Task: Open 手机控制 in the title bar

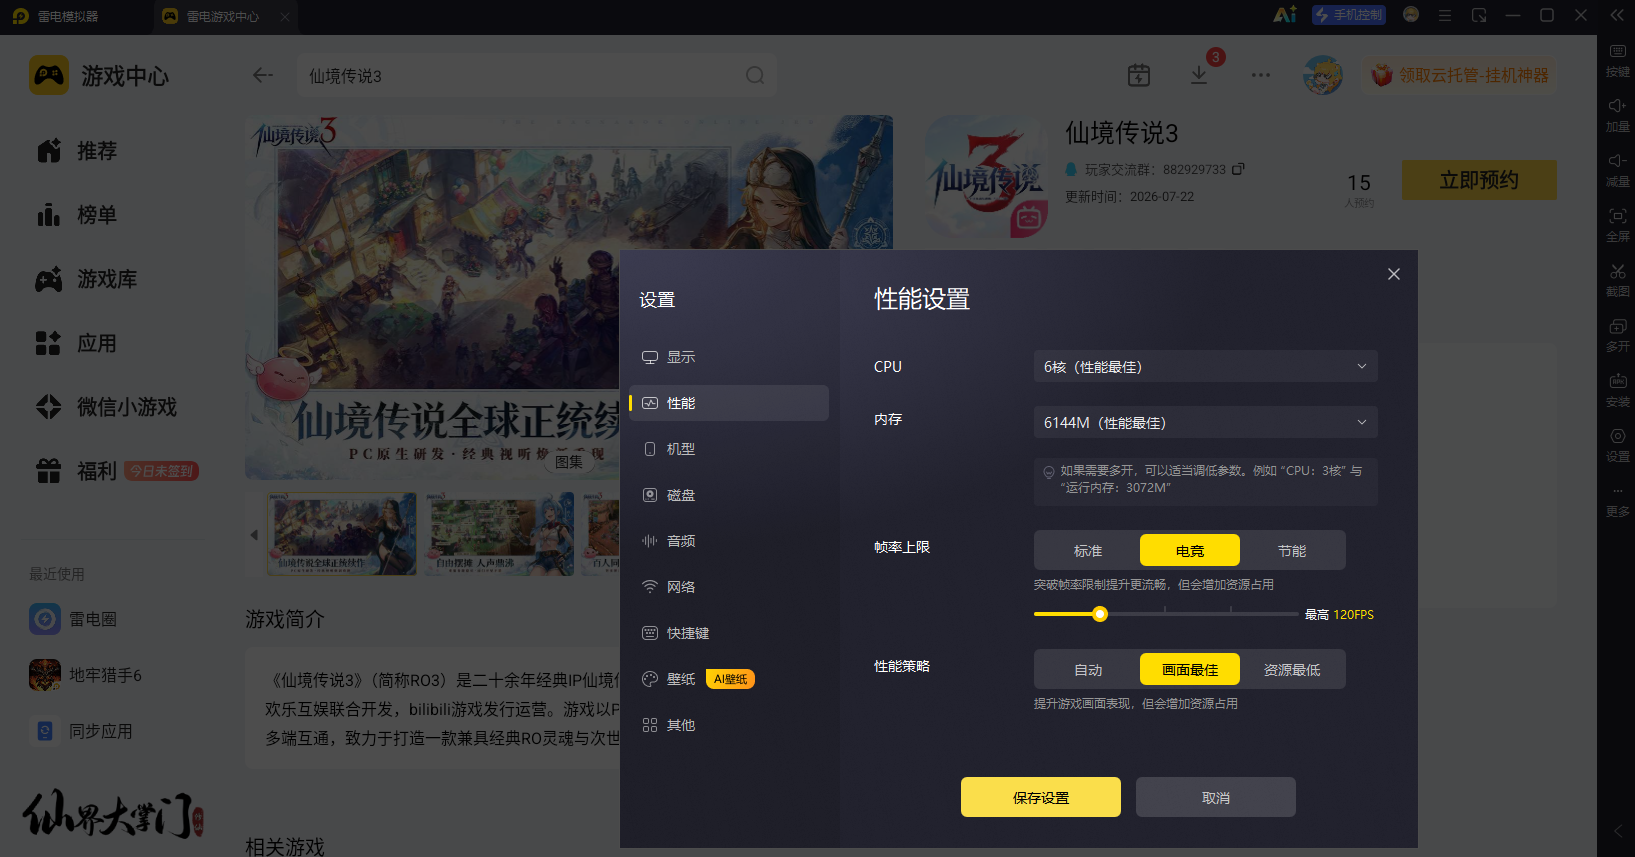Action: coord(1349,15)
